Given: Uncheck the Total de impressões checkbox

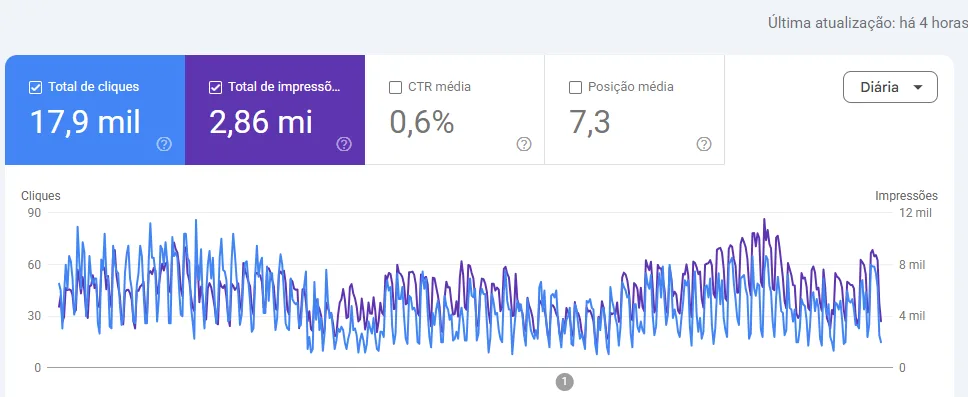Looking at the screenshot, I should point(215,88).
